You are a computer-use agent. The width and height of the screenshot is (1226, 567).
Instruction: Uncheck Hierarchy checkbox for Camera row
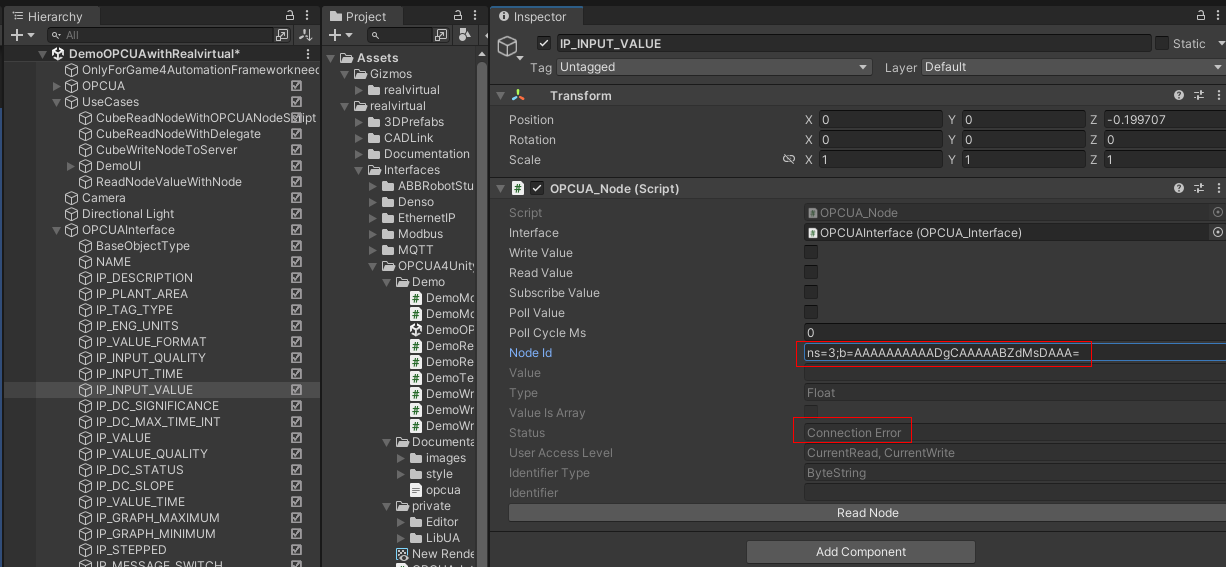296,198
